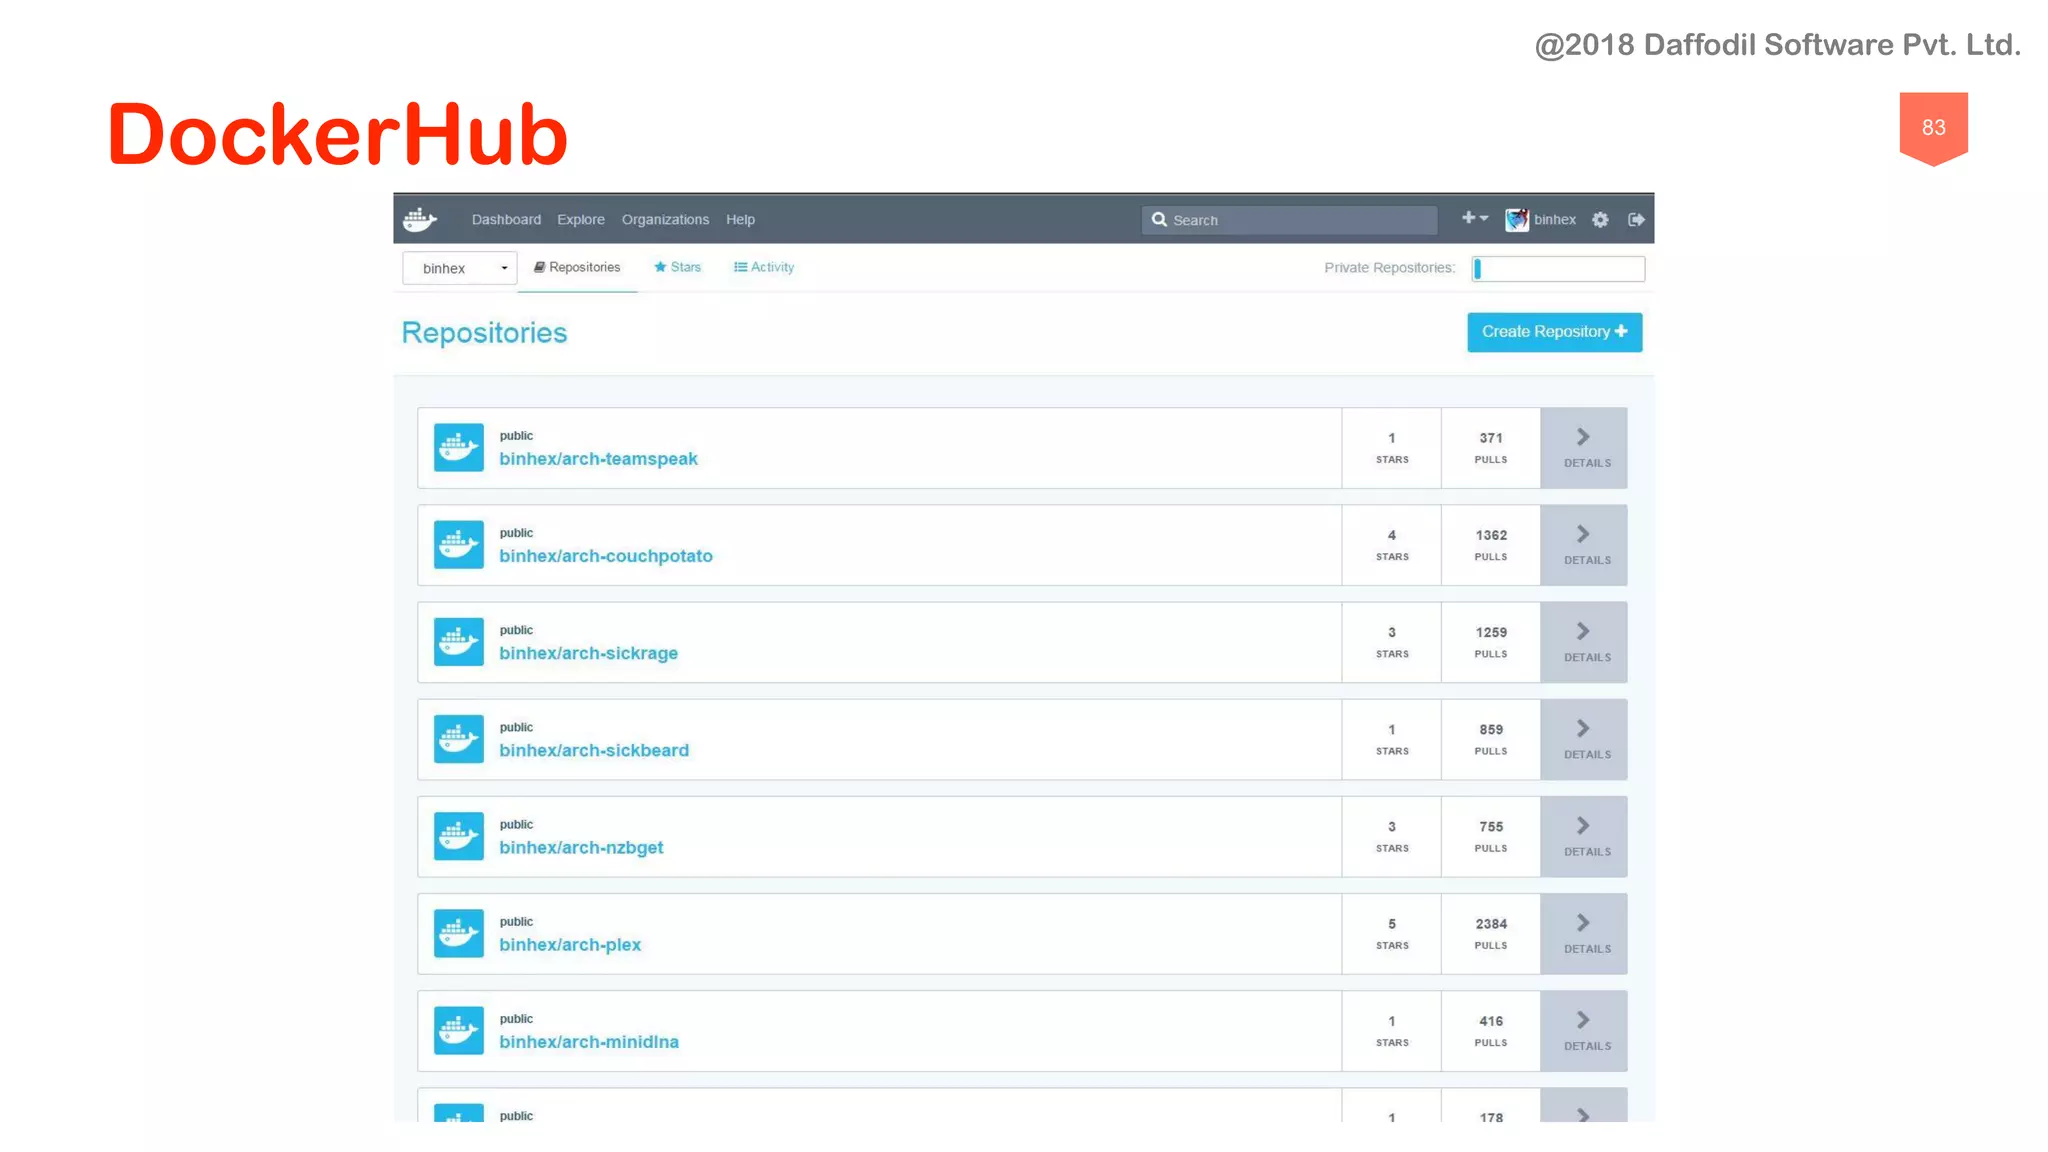Click the 1259 Pulls count

[x=1491, y=642]
